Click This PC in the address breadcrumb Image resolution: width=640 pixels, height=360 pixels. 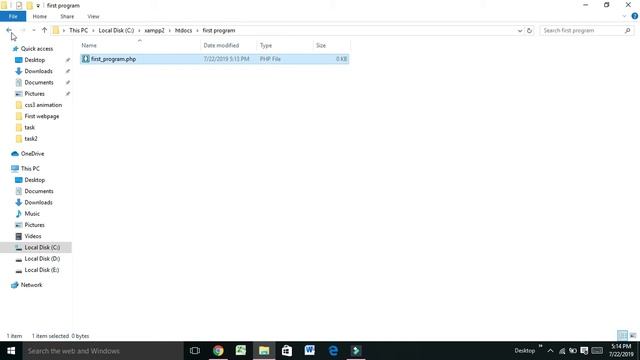click(x=78, y=31)
